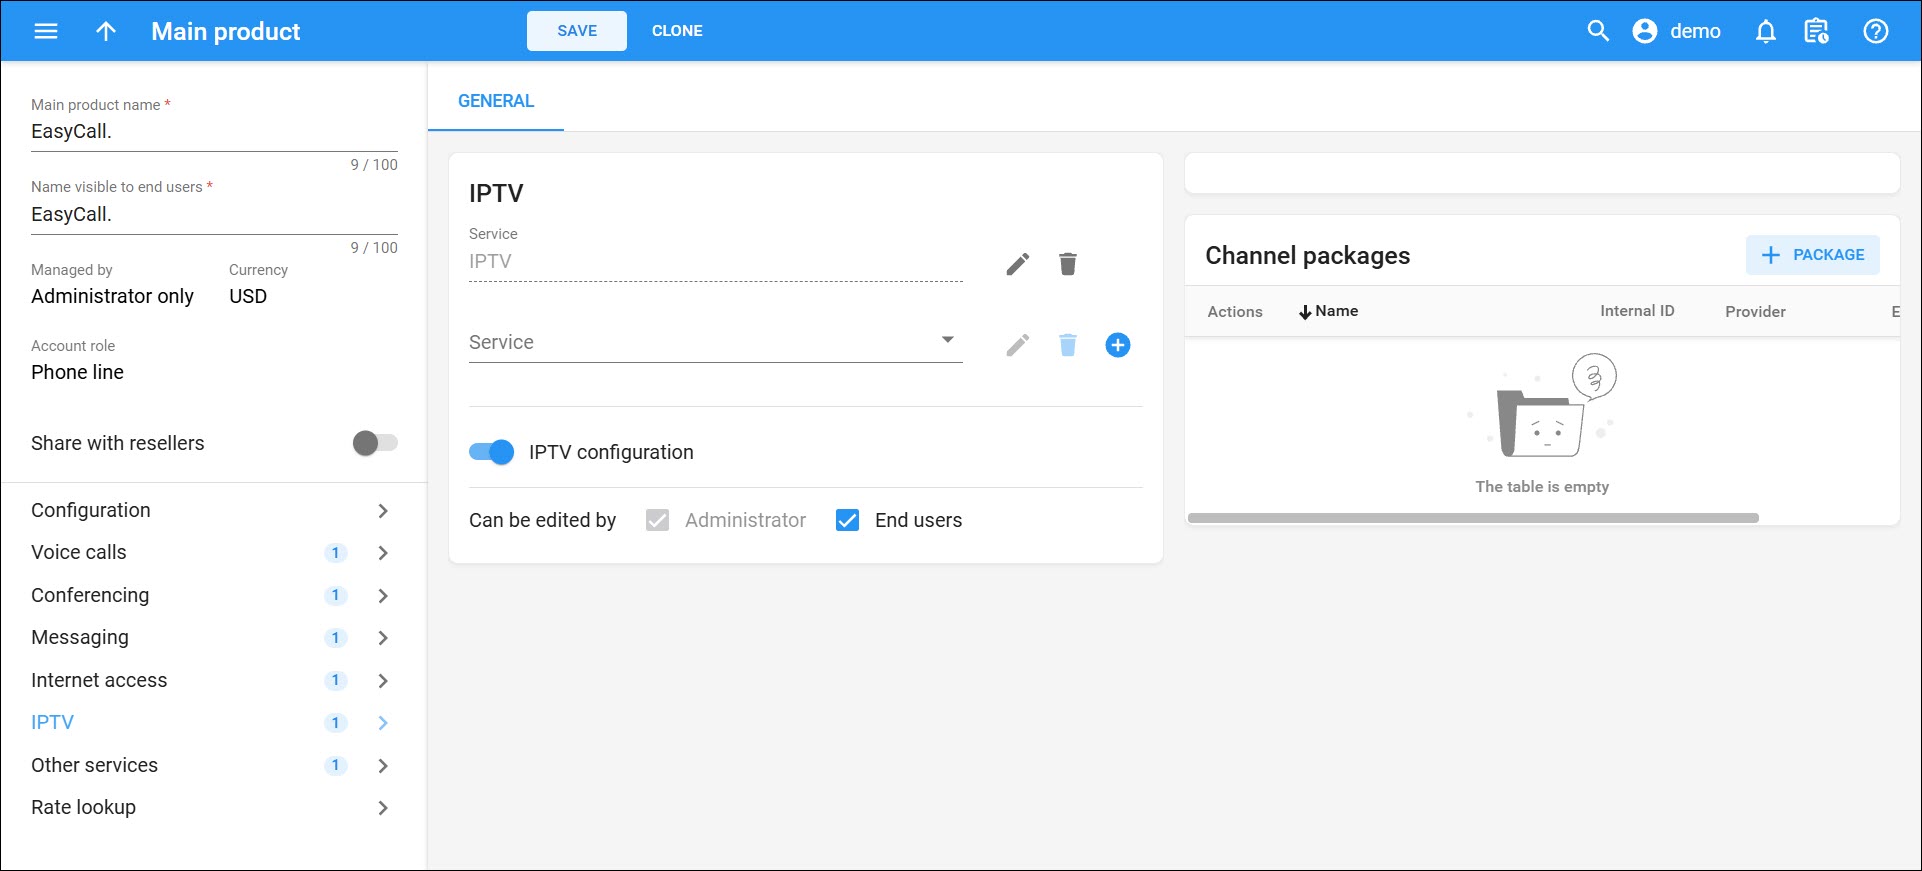Toggle Share with resellers switch
The height and width of the screenshot is (871, 1922).
coord(375,443)
